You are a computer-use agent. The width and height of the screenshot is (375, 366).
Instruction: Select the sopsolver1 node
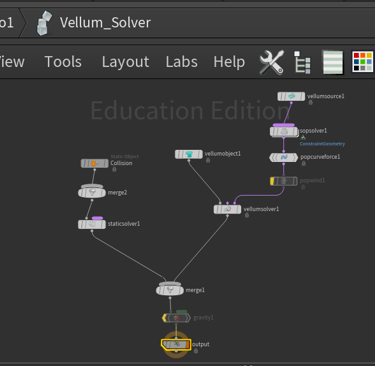[x=284, y=132]
